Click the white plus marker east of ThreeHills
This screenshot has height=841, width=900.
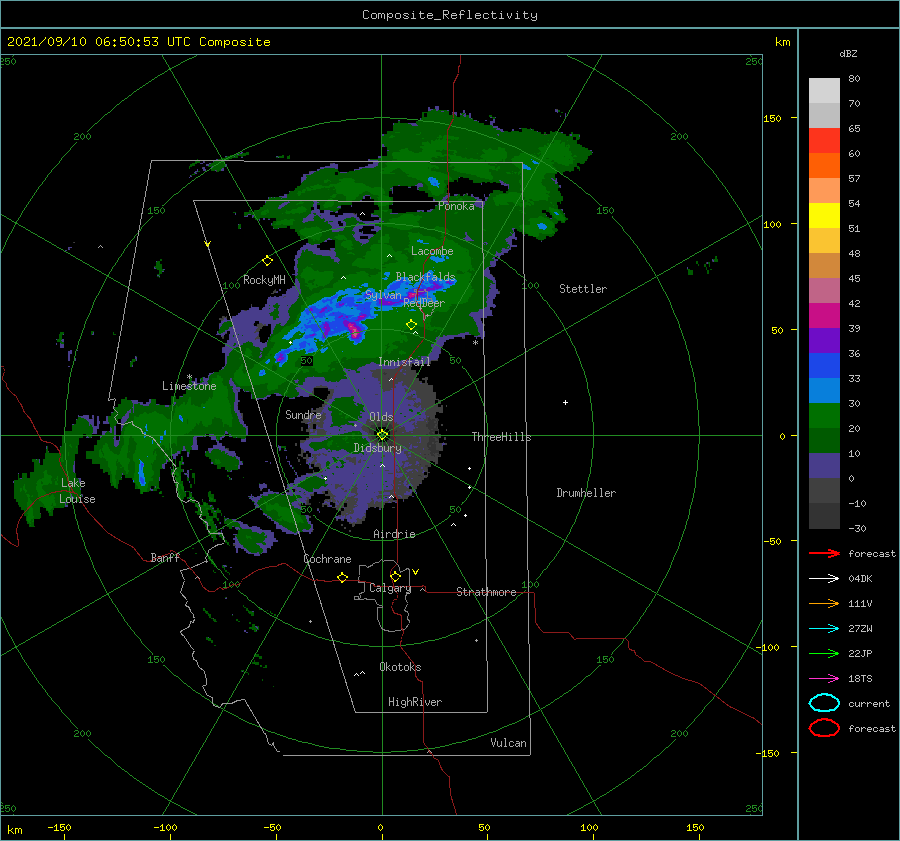565,402
